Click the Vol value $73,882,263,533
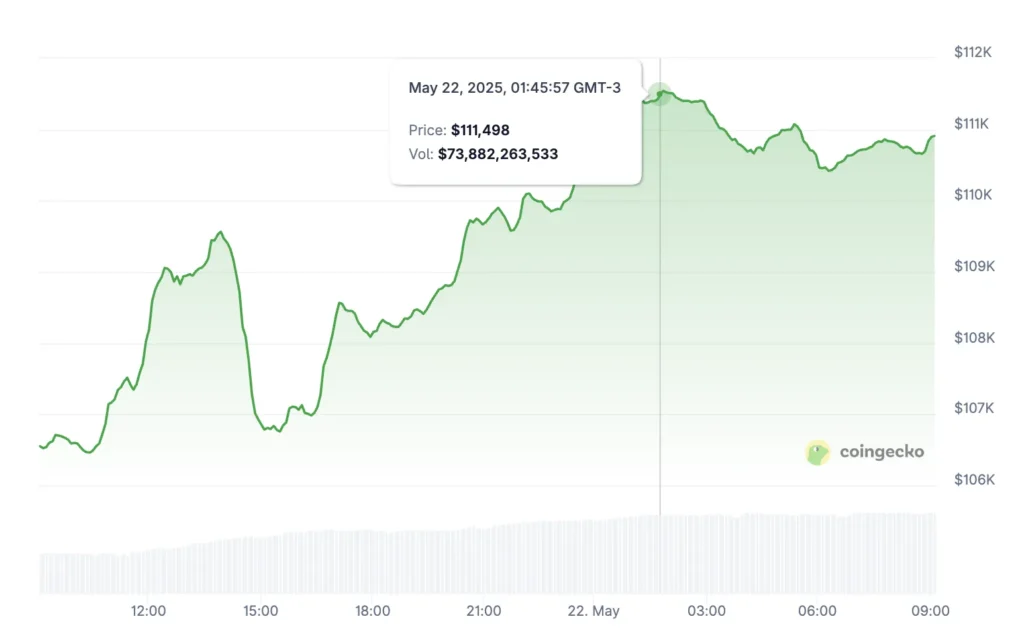The height and width of the screenshot is (639, 1024). coord(498,154)
